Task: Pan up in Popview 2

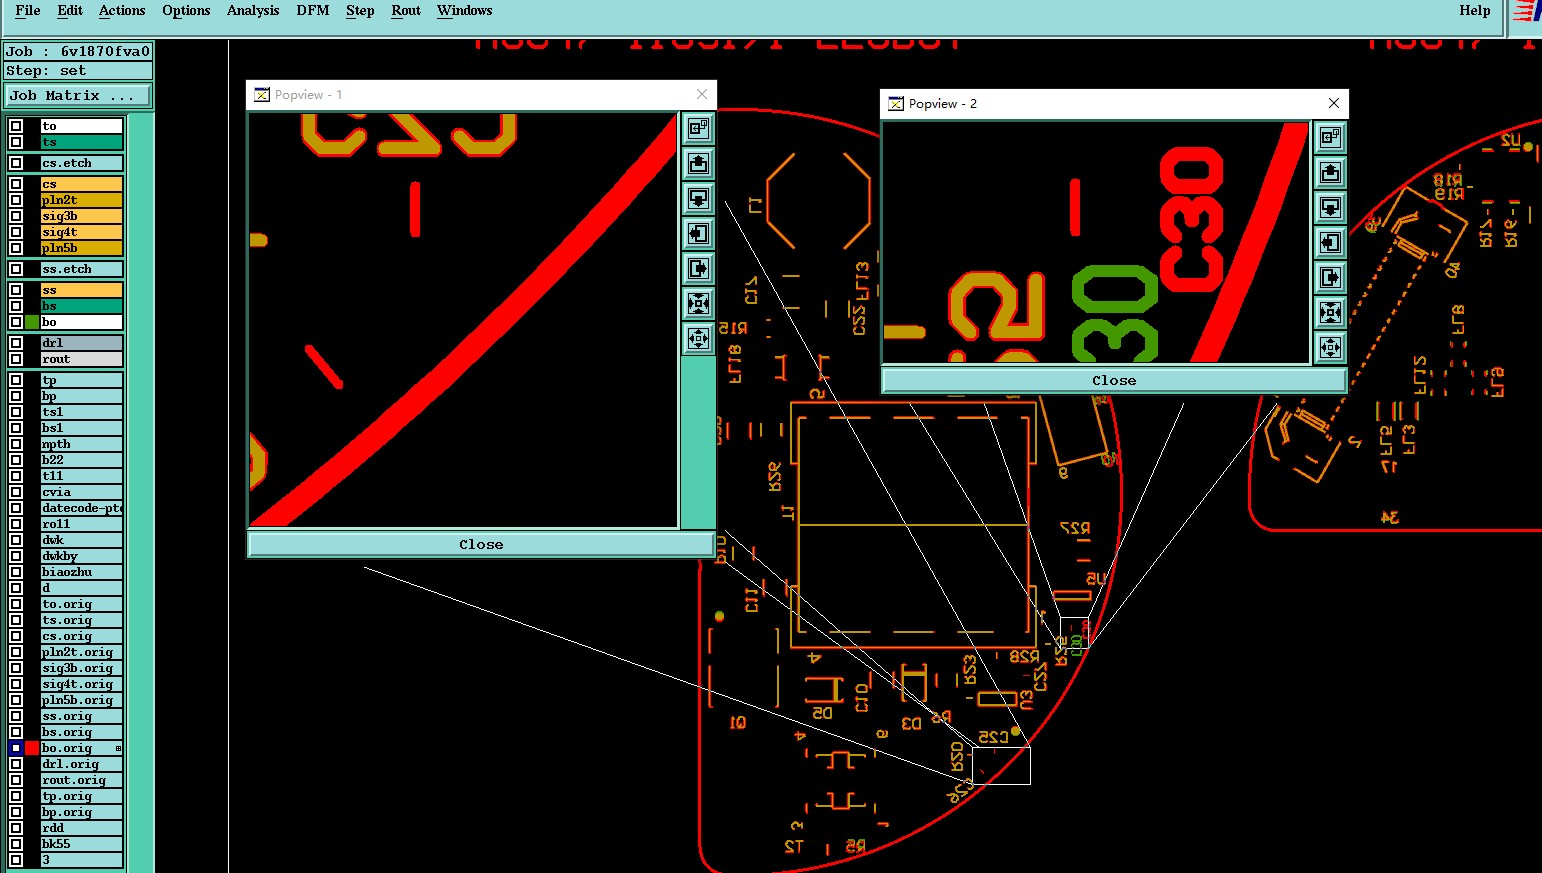Action: [x=1330, y=172]
